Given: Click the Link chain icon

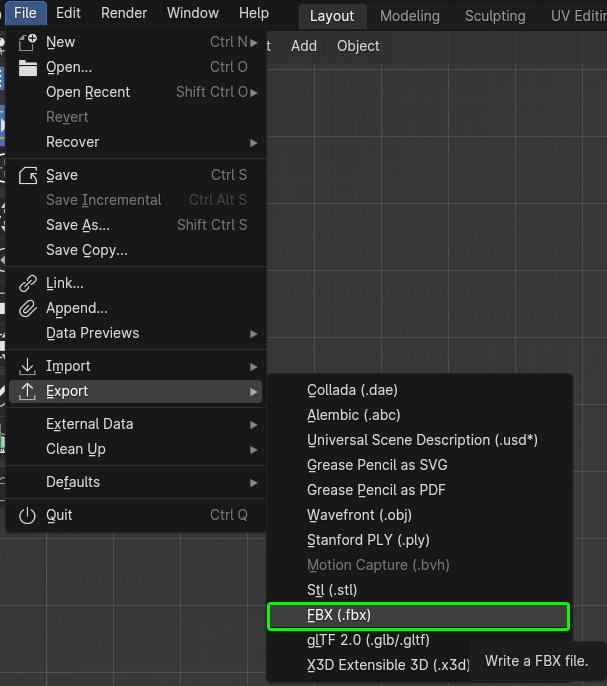Looking at the screenshot, I should (x=28, y=283).
